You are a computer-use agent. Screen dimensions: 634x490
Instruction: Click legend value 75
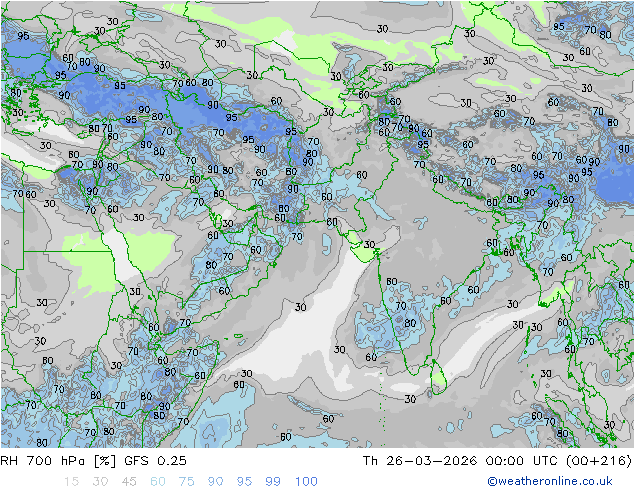pos(186,482)
